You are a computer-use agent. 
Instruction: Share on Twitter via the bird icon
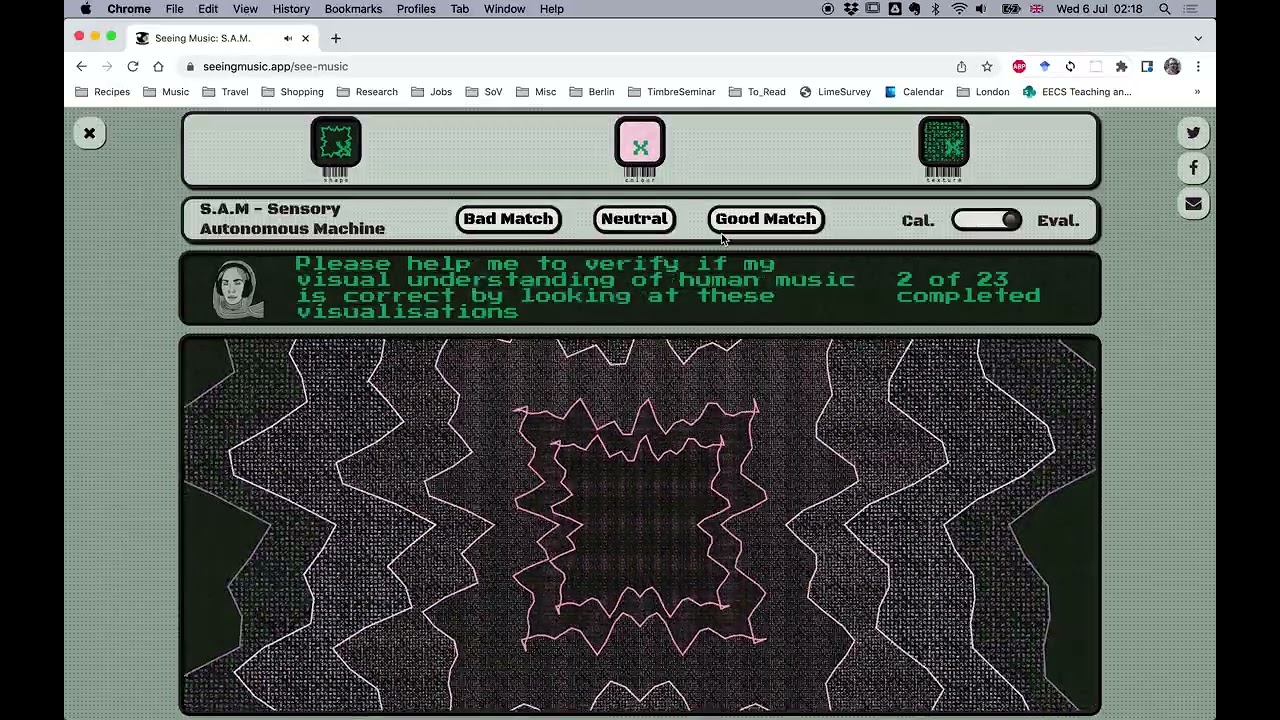pyautogui.click(x=1193, y=132)
